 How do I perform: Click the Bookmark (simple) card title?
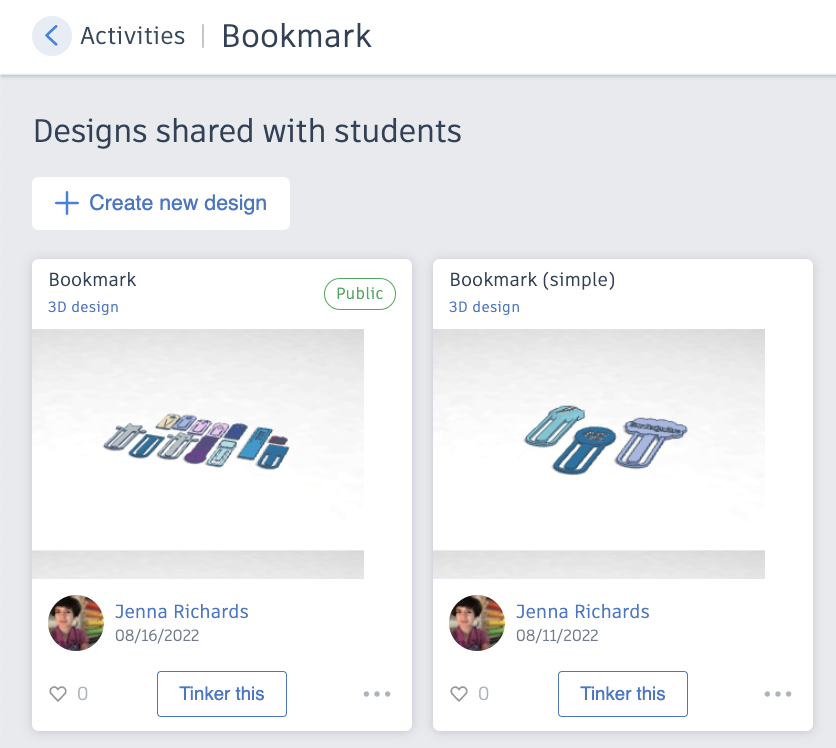532,280
